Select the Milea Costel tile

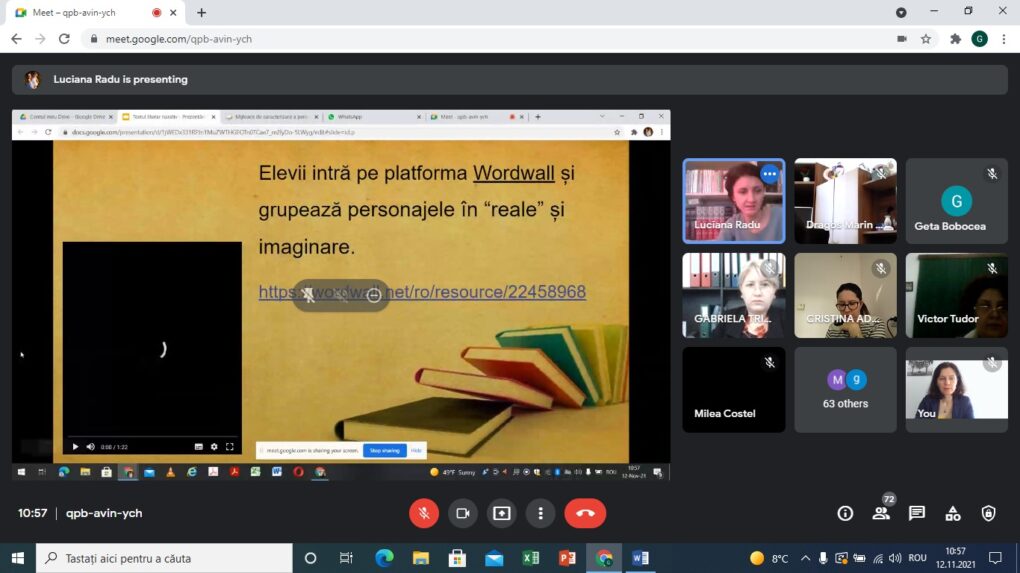point(733,390)
